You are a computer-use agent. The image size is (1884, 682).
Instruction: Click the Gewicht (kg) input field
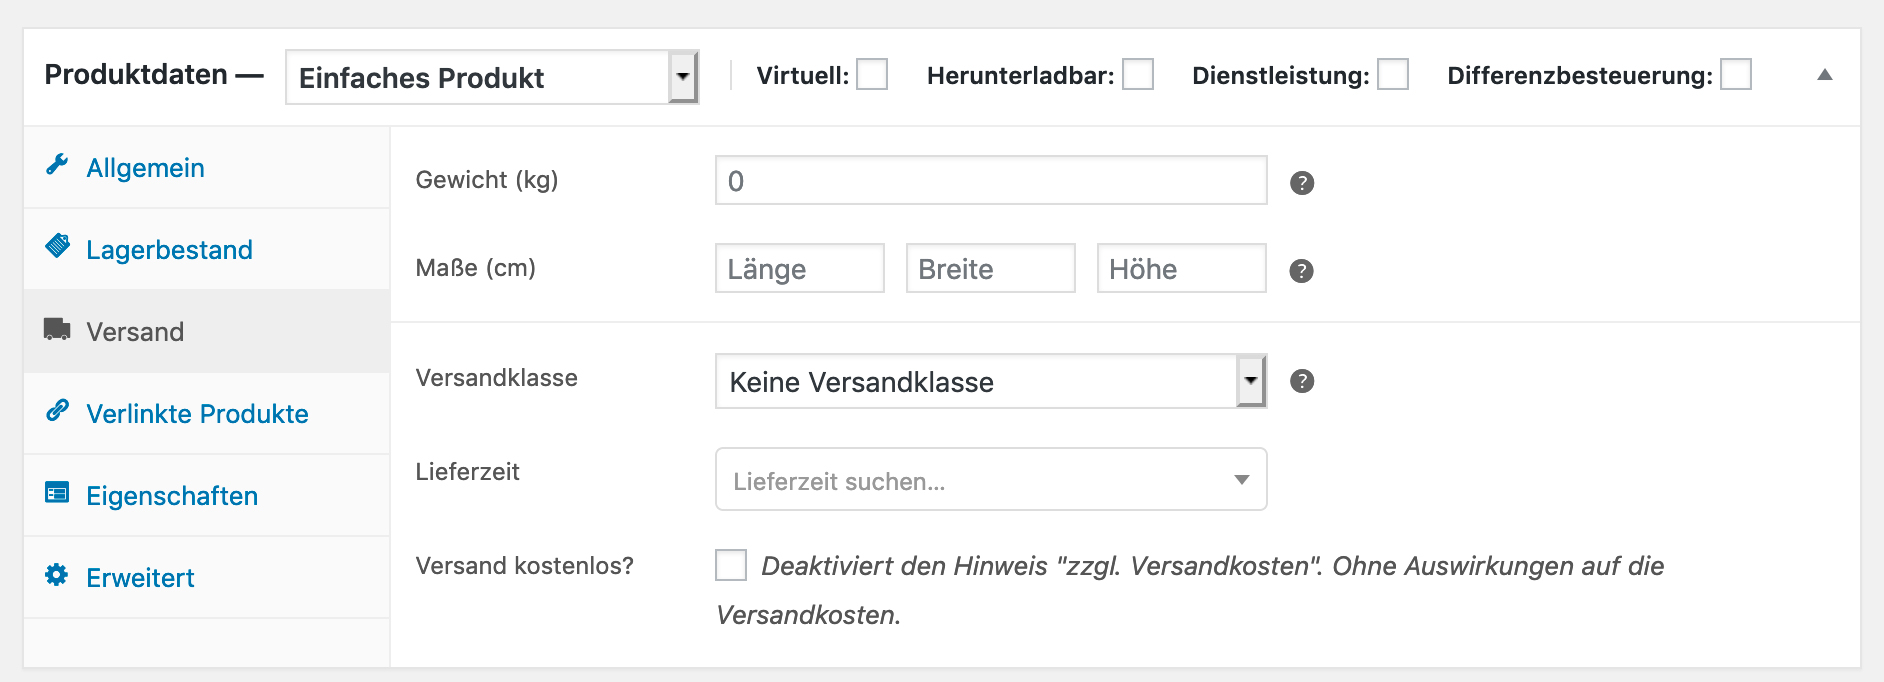pos(991,180)
